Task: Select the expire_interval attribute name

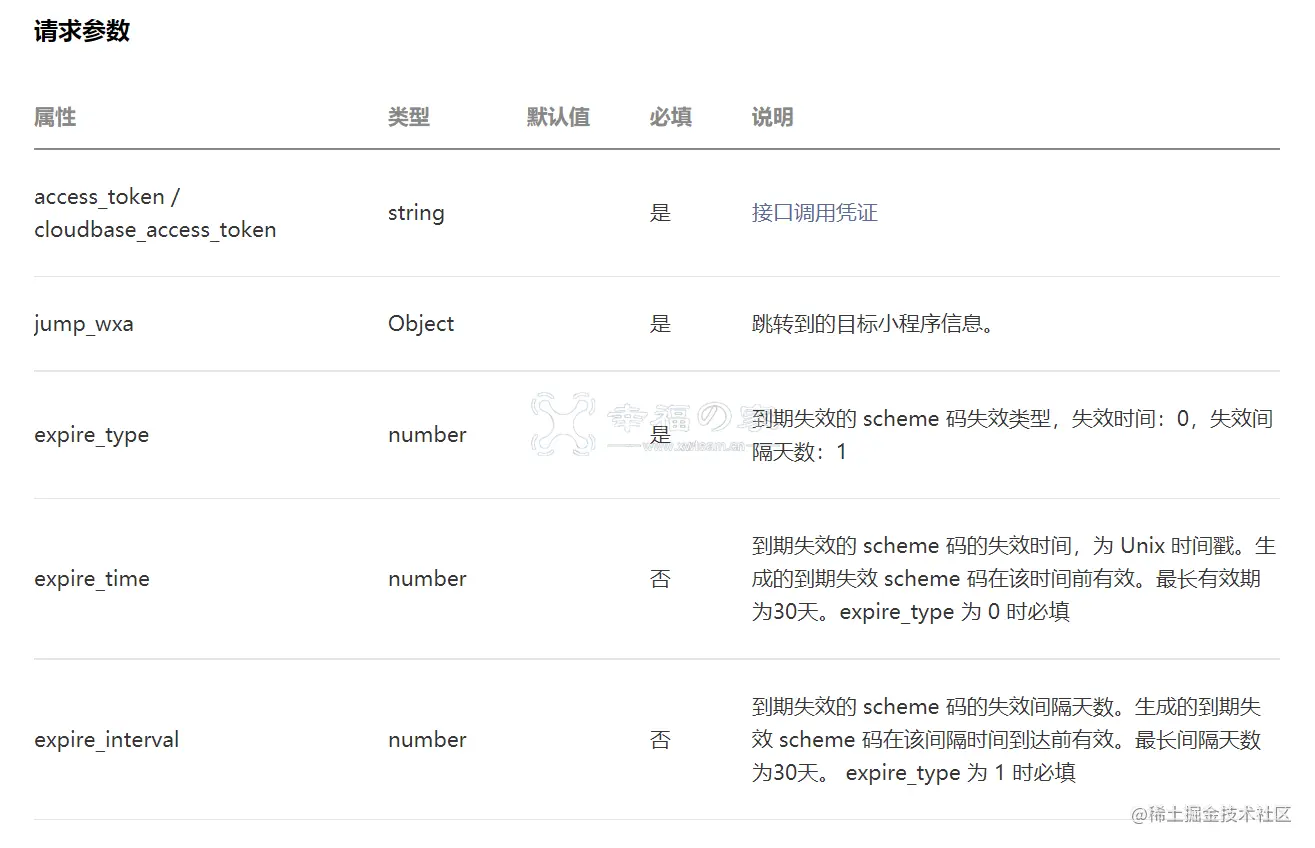Action: [107, 740]
